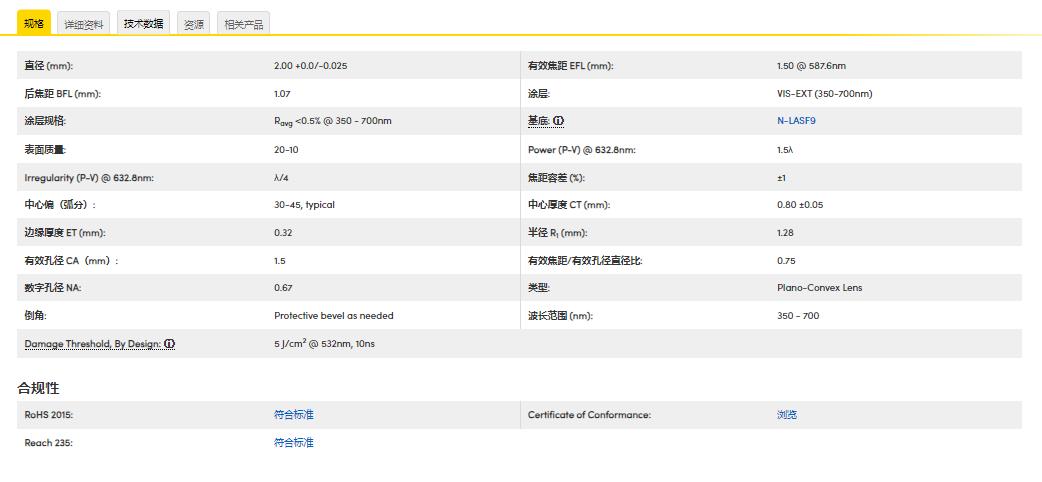
Task: Click the 基底 underlined label
Action: tap(538, 121)
